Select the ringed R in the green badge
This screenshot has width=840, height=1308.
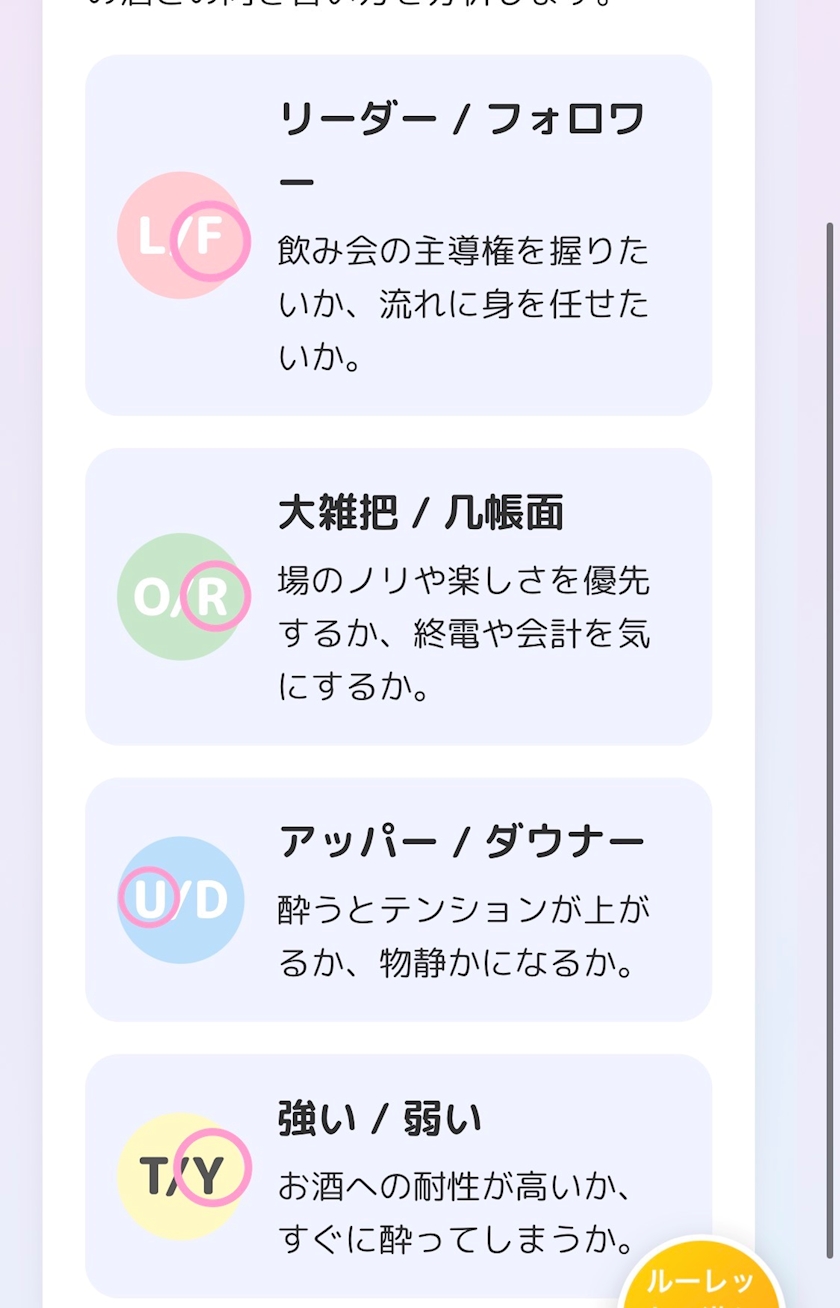click(x=214, y=597)
